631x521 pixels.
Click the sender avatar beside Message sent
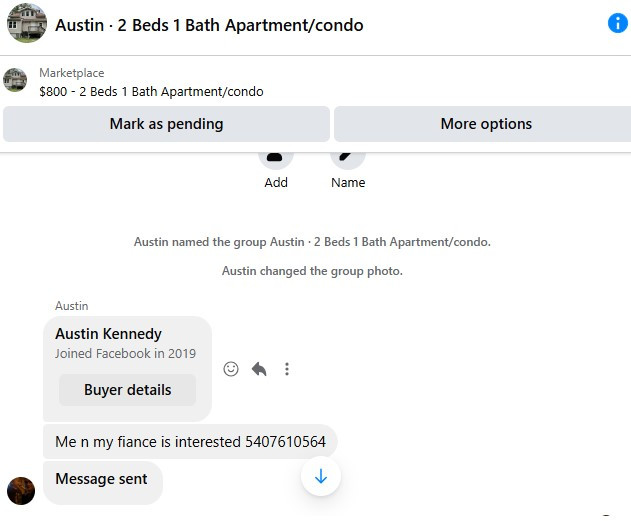(21, 491)
